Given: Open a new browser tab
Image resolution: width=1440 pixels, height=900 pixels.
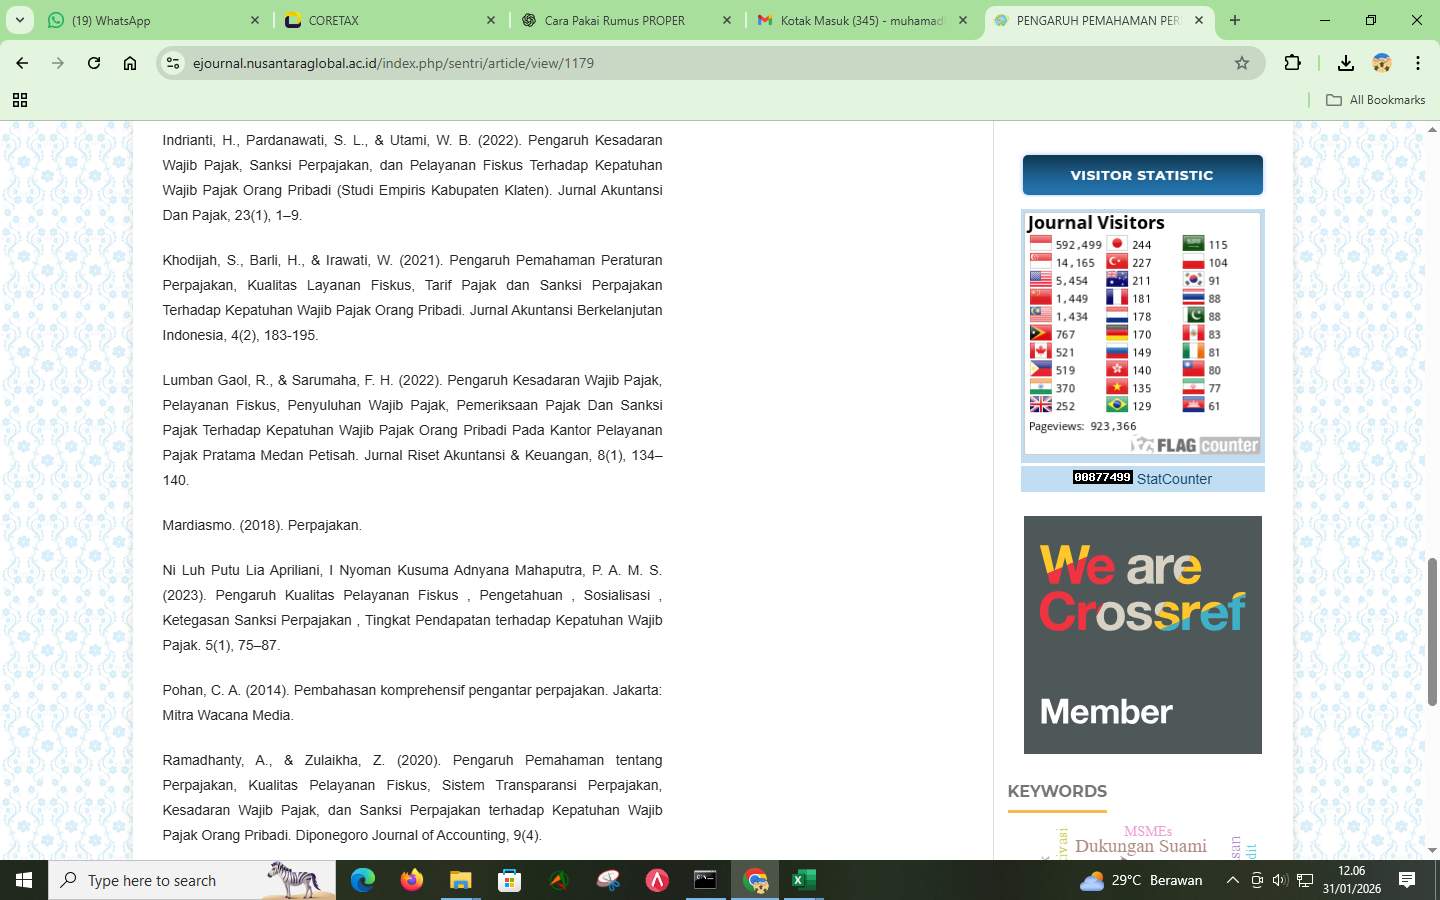Looking at the screenshot, I should click(1235, 20).
